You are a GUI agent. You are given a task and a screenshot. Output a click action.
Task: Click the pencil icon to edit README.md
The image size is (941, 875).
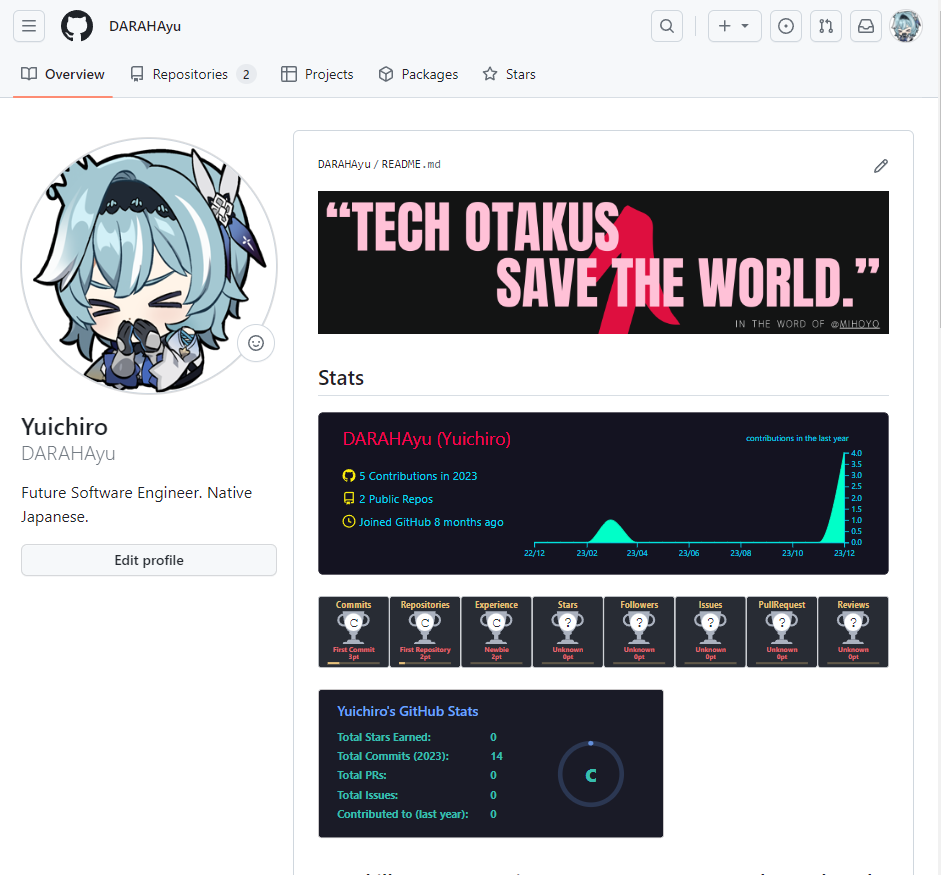pyautogui.click(x=881, y=165)
